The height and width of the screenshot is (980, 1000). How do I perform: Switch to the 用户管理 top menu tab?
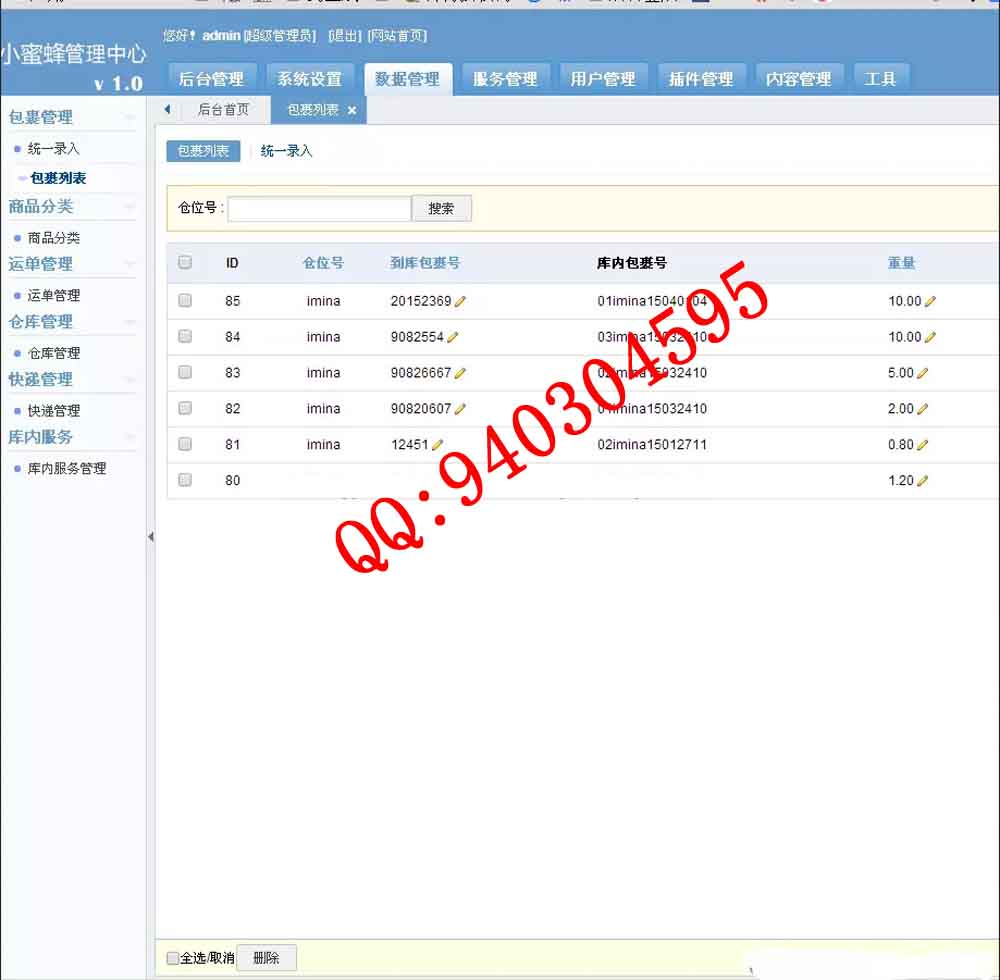pyautogui.click(x=602, y=79)
